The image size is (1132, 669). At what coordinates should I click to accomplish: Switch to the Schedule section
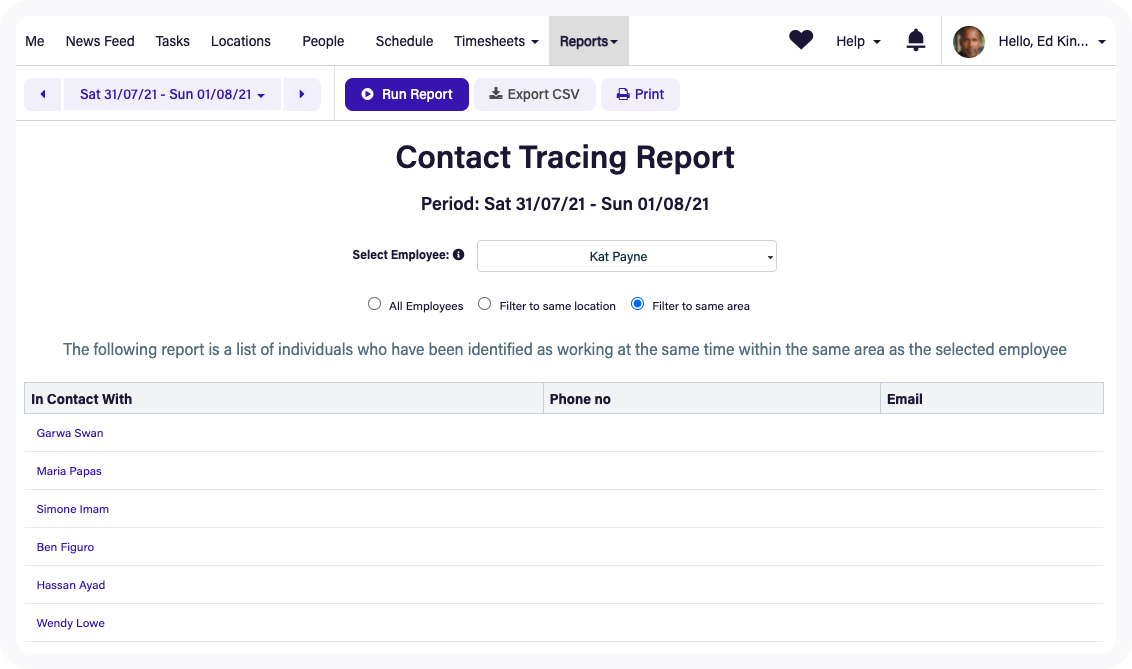click(404, 41)
